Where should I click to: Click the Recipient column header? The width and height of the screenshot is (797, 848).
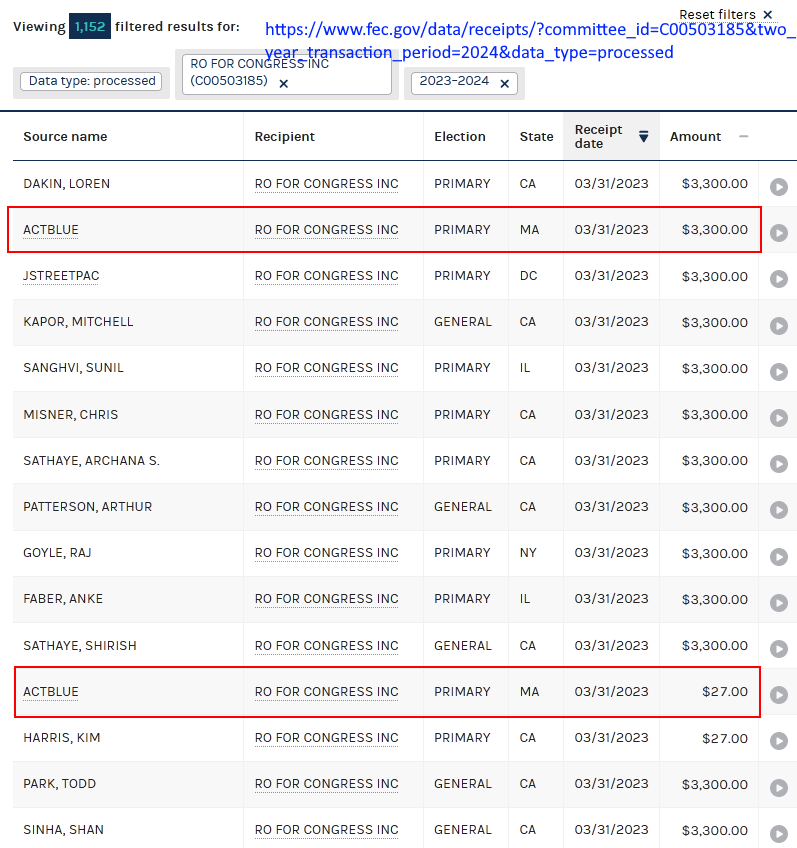[x=284, y=137]
